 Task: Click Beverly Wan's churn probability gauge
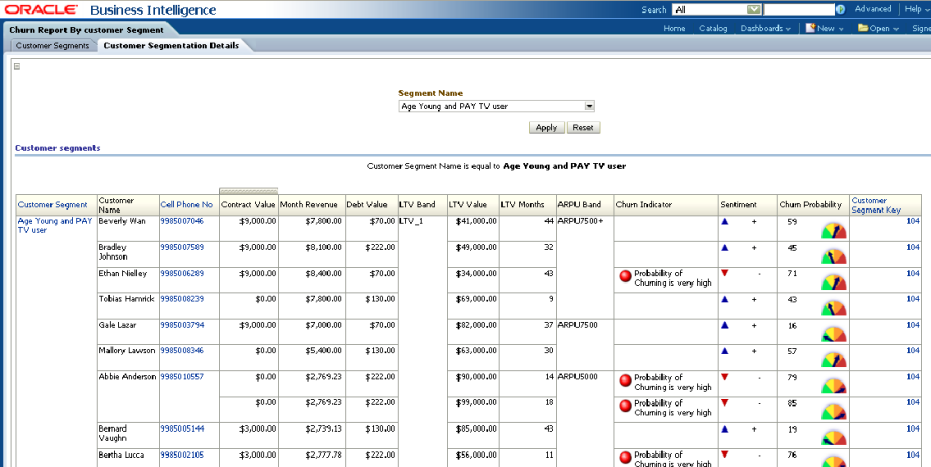pos(832,231)
